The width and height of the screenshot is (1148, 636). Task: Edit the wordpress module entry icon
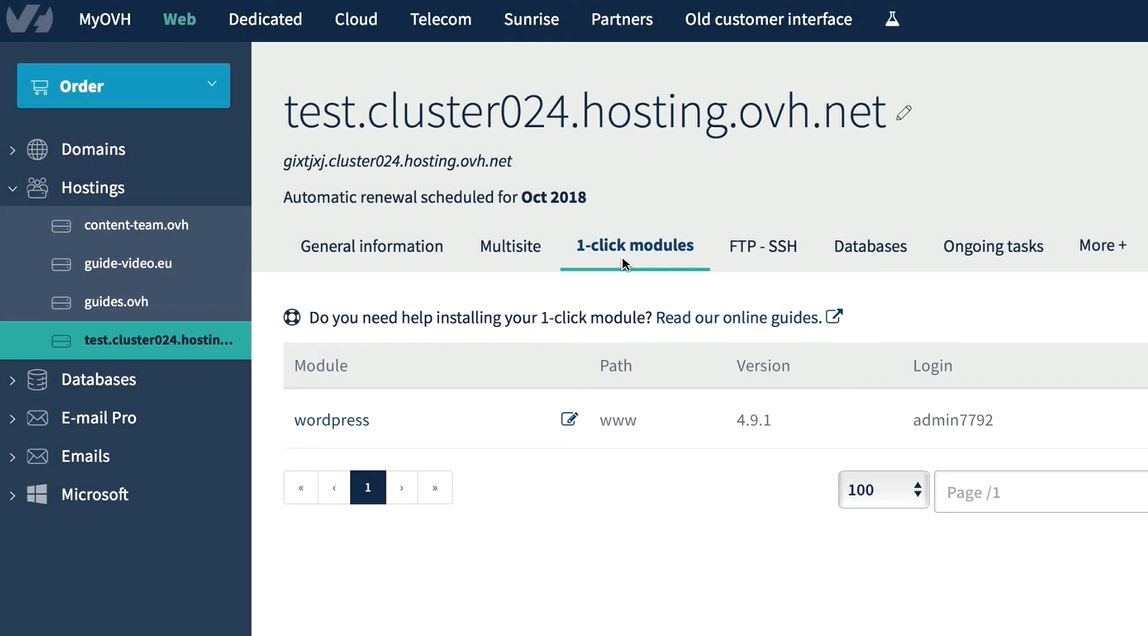570,419
